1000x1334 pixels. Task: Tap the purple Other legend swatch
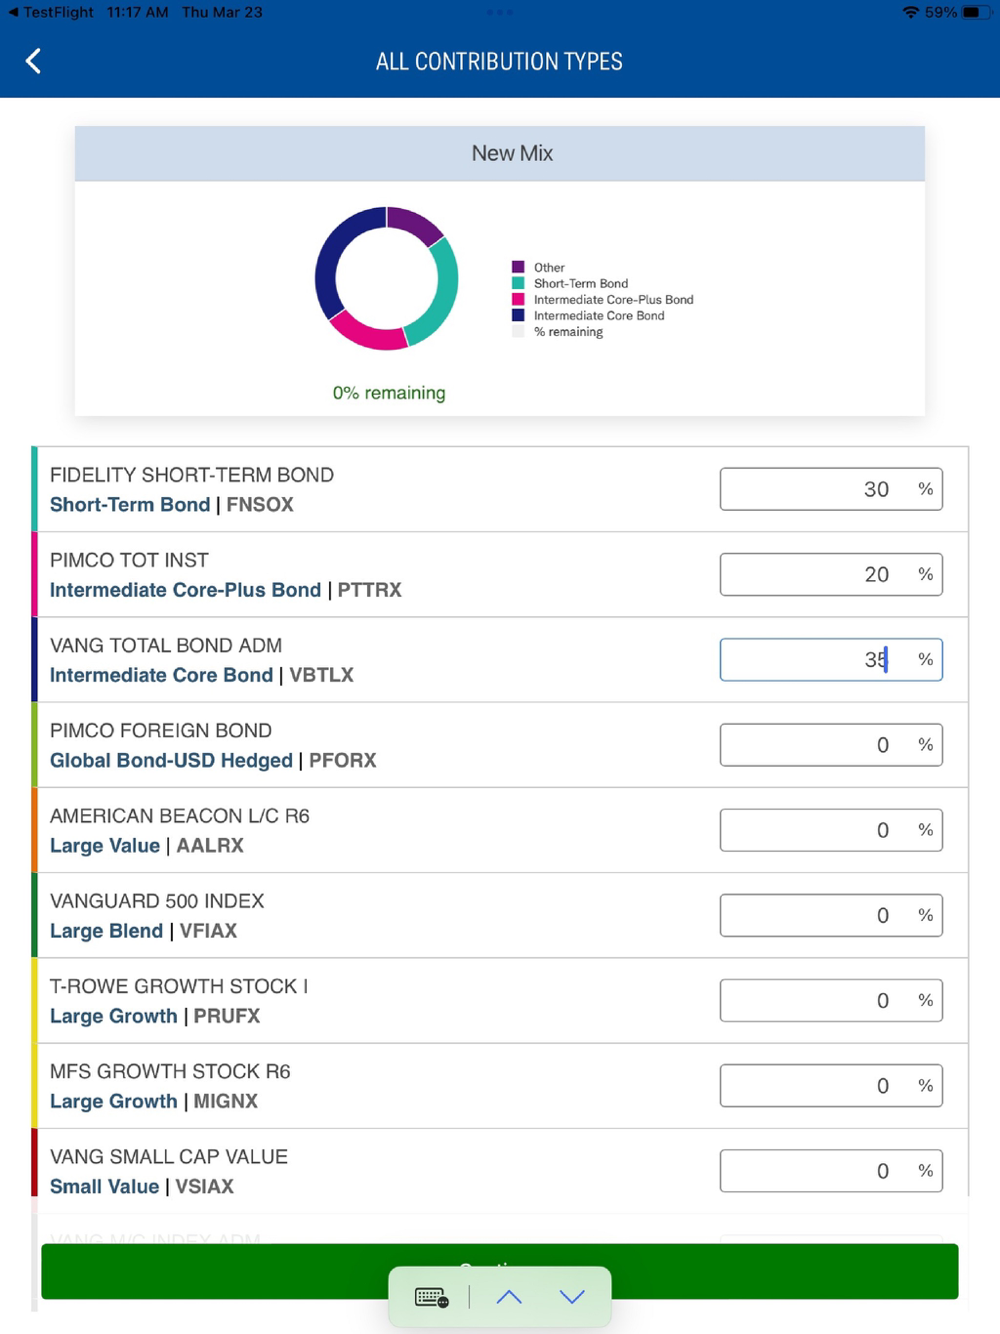pos(518,267)
